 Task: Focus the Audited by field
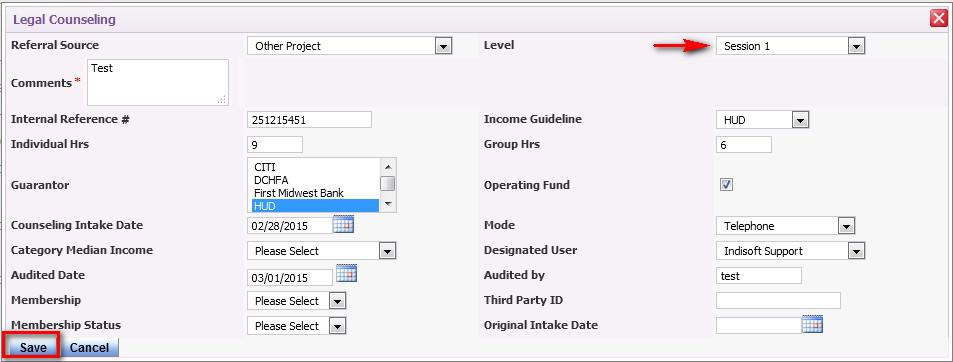point(759,276)
